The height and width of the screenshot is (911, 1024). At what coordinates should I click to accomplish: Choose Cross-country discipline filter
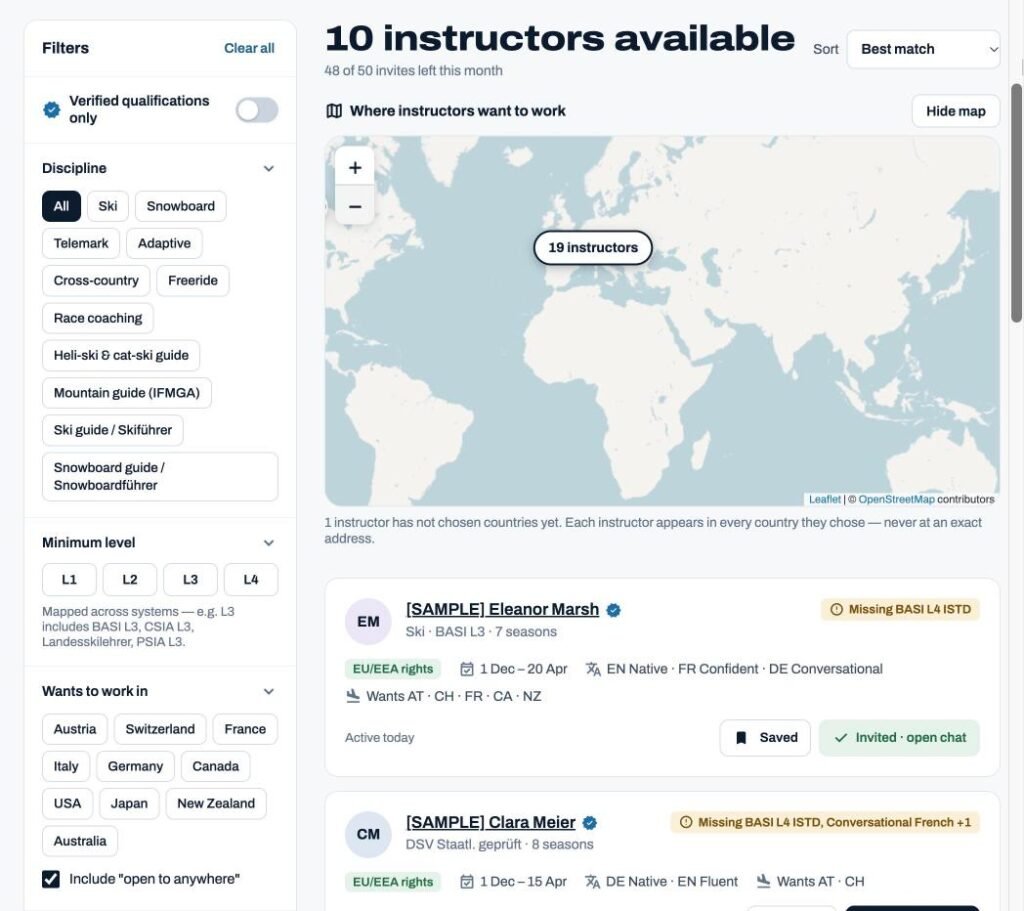click(x=96, y=281)
